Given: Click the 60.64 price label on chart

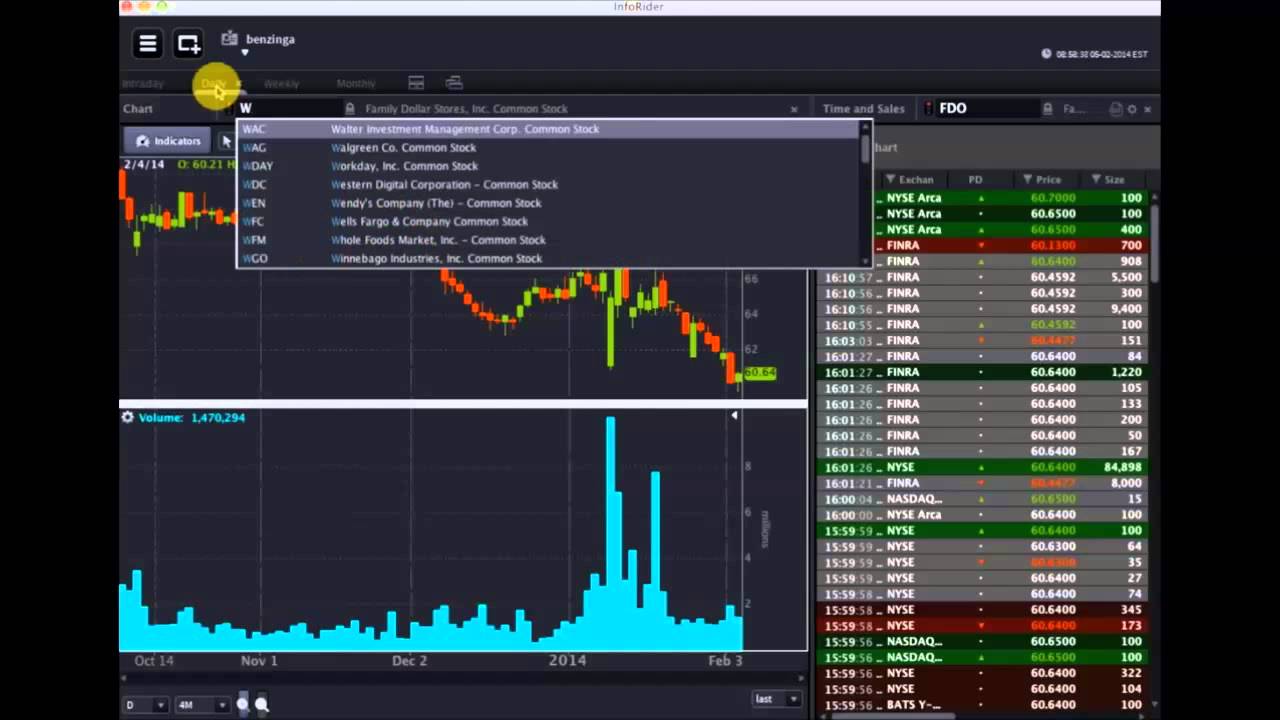Looking at the screenshot, I should pos(760,373).
